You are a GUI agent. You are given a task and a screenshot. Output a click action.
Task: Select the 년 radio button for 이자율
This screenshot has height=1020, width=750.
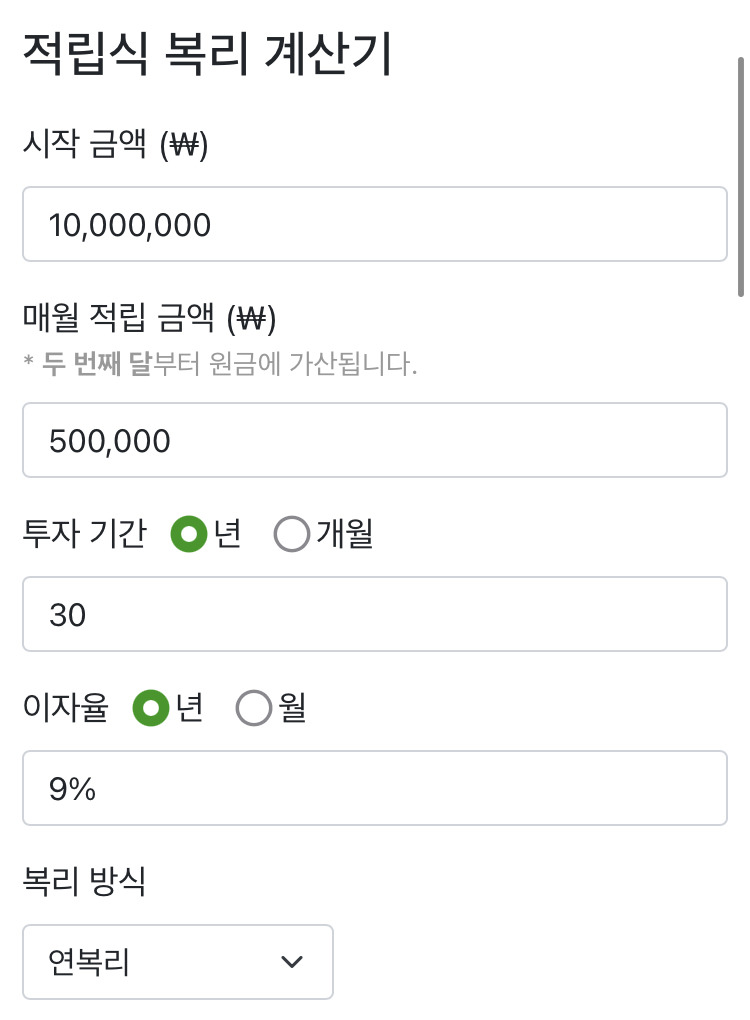pyautogui.click(x=151, y=709)
